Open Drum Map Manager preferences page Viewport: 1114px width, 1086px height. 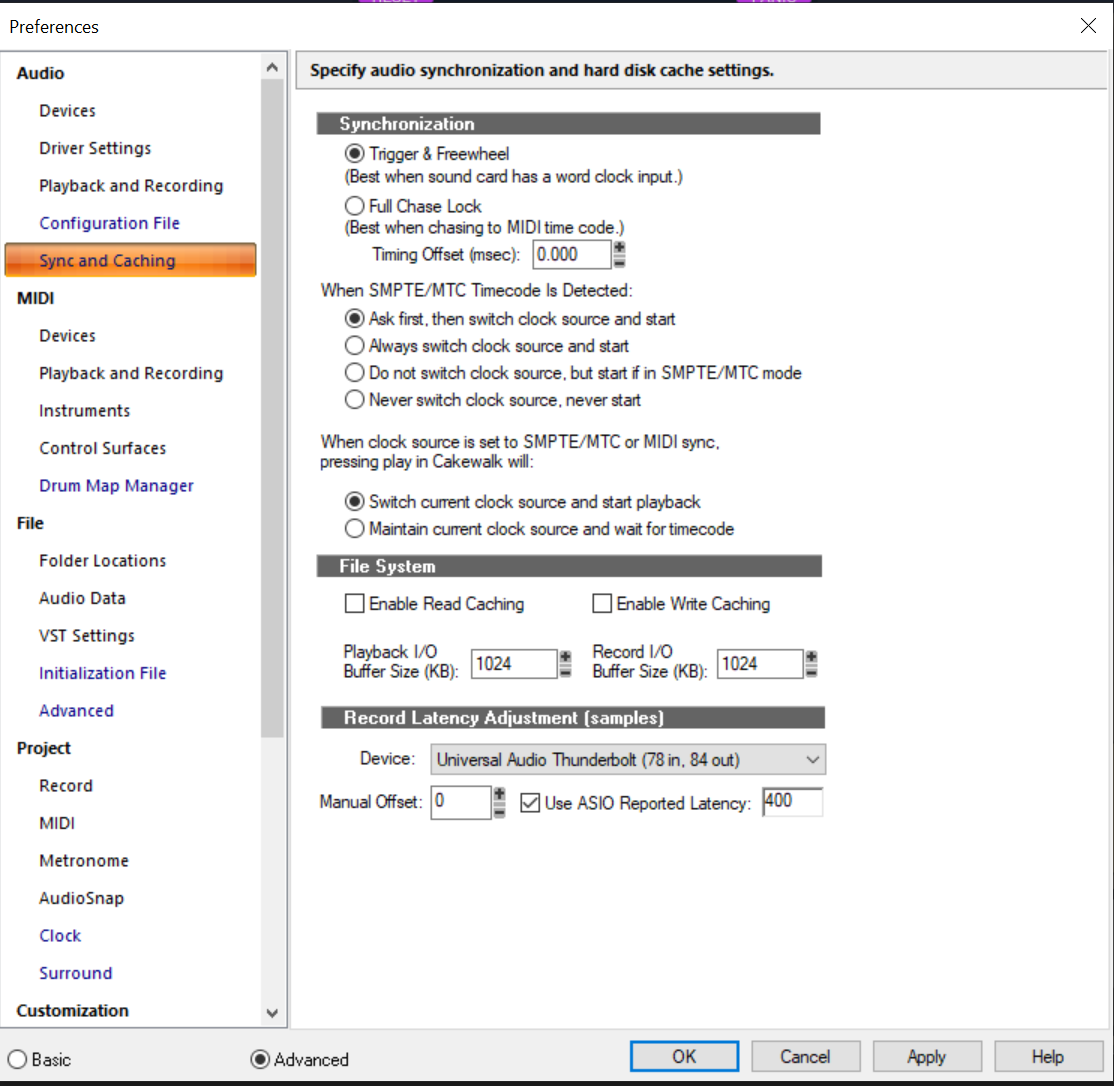(x=117, y=486)
